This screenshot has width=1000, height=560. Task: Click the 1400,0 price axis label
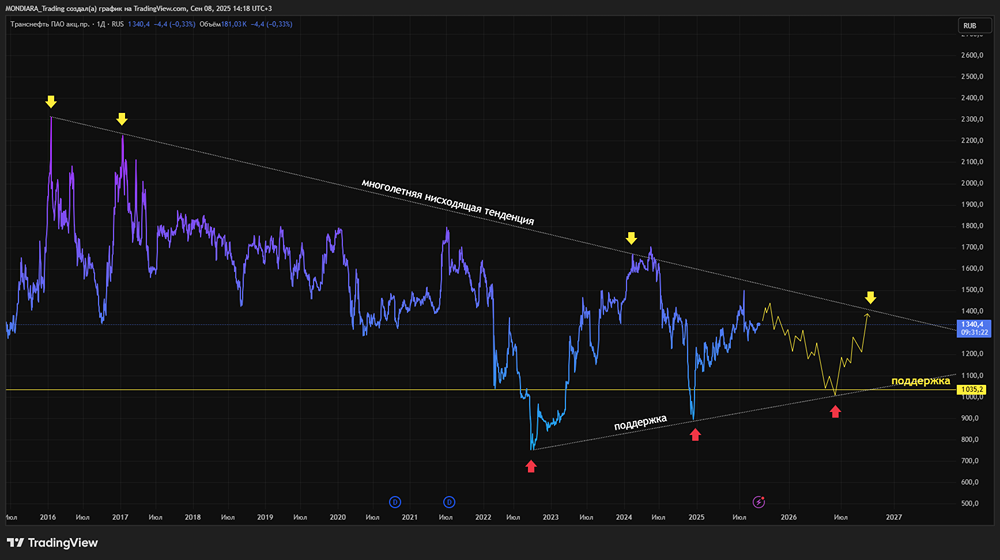[972, 311]
